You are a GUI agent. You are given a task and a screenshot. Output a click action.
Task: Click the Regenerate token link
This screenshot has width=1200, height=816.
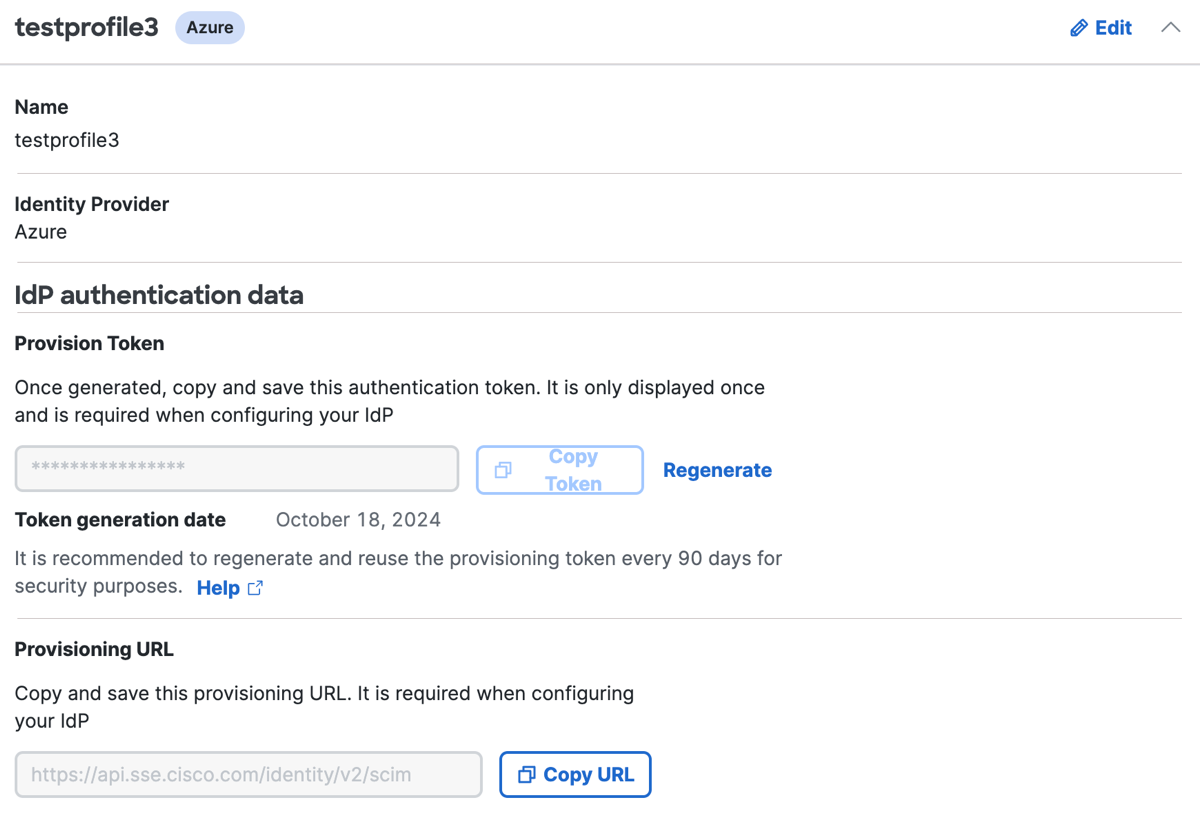click(717, 470)
